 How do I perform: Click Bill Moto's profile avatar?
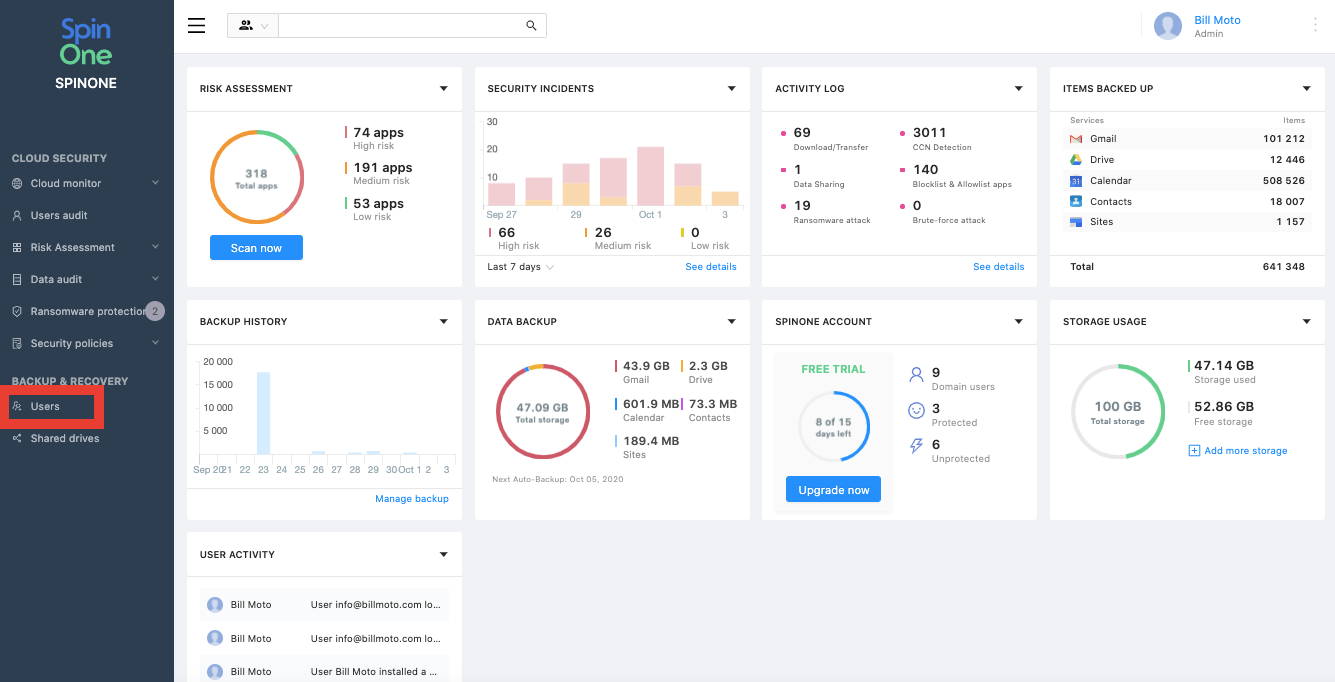pos(1167,26)
